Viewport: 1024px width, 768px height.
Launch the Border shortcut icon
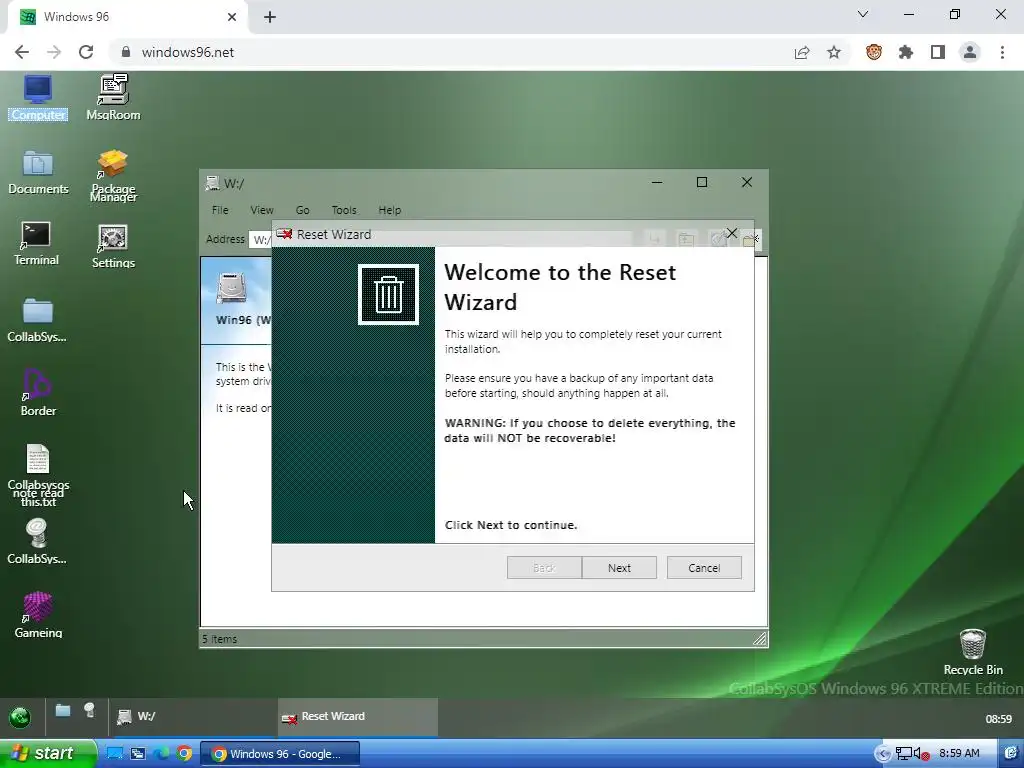click(x=38, y=392)
